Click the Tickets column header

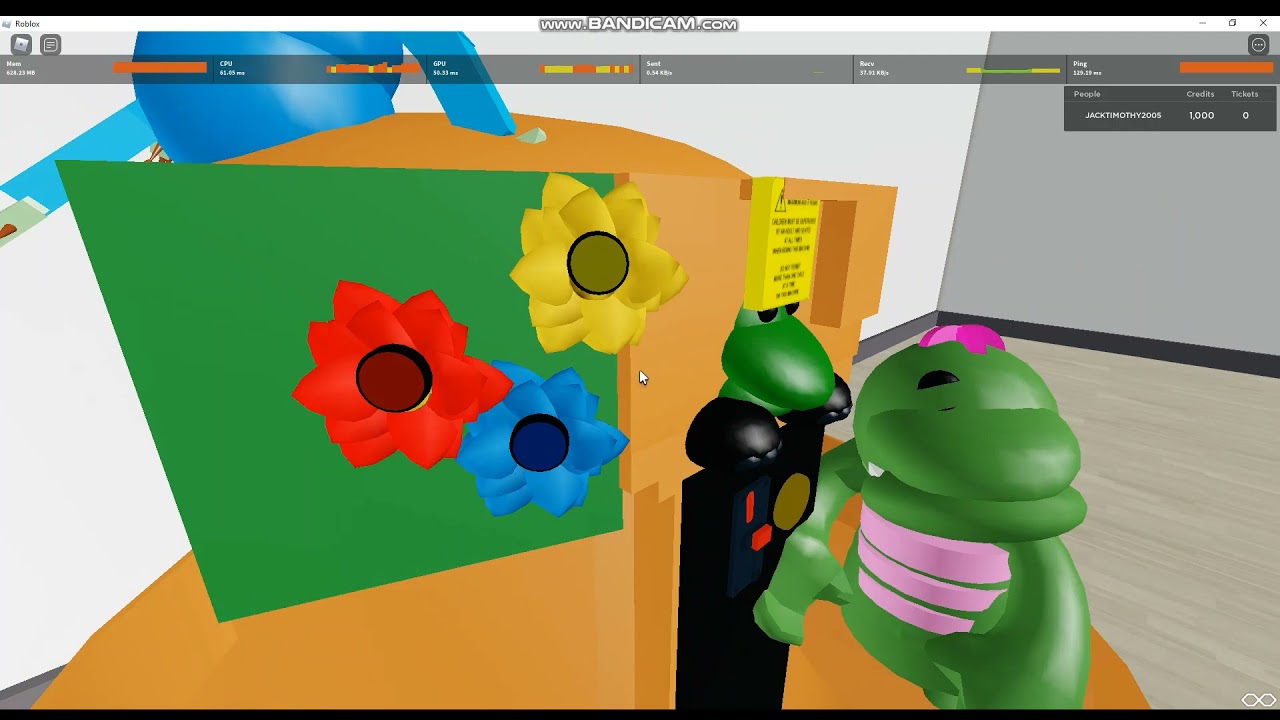pyautogui.click(x=1245, y=94)
